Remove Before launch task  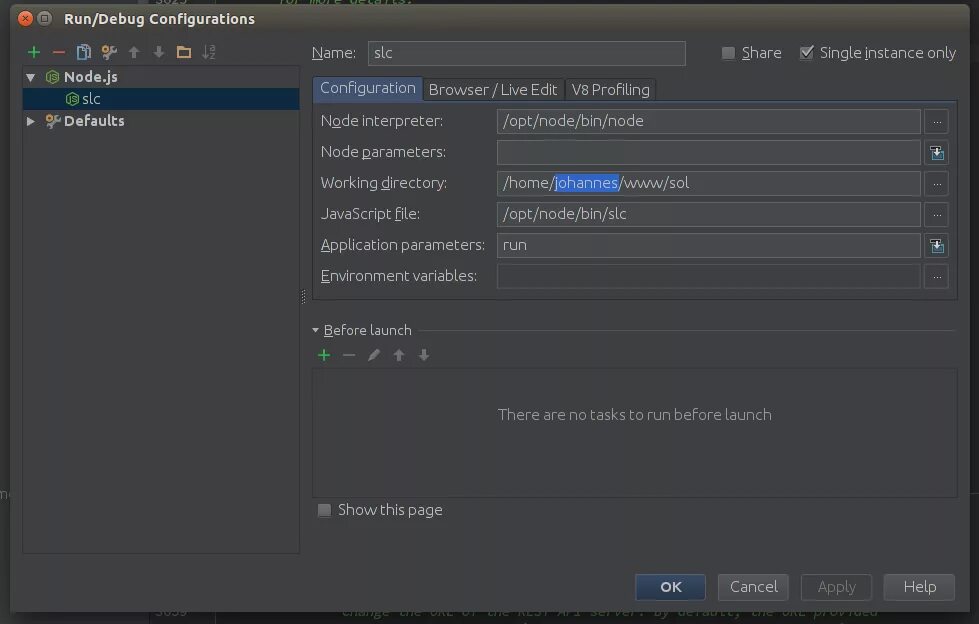349,355
